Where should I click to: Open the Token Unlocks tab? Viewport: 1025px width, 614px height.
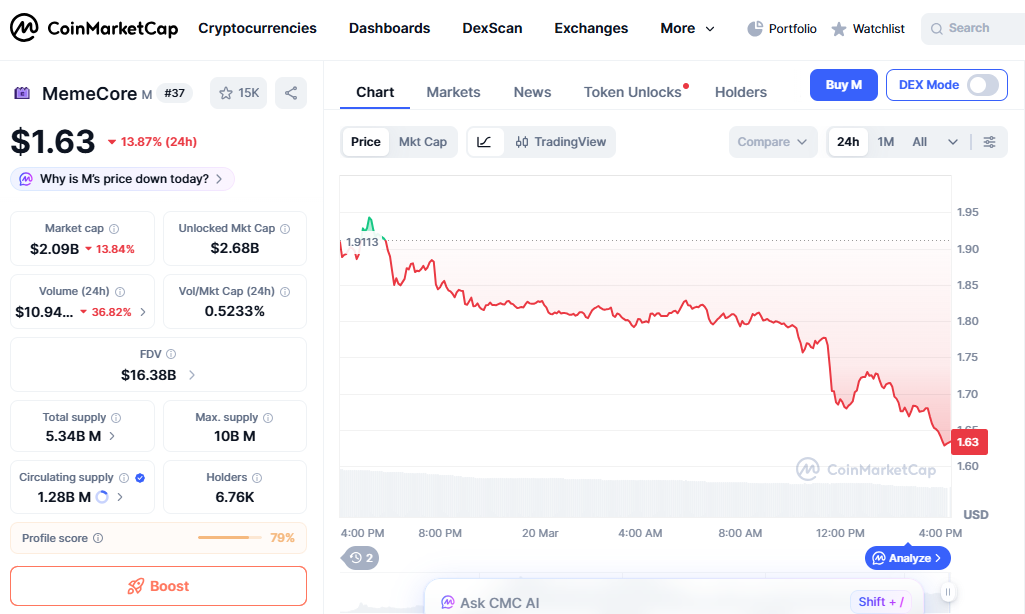click(633, 91)
